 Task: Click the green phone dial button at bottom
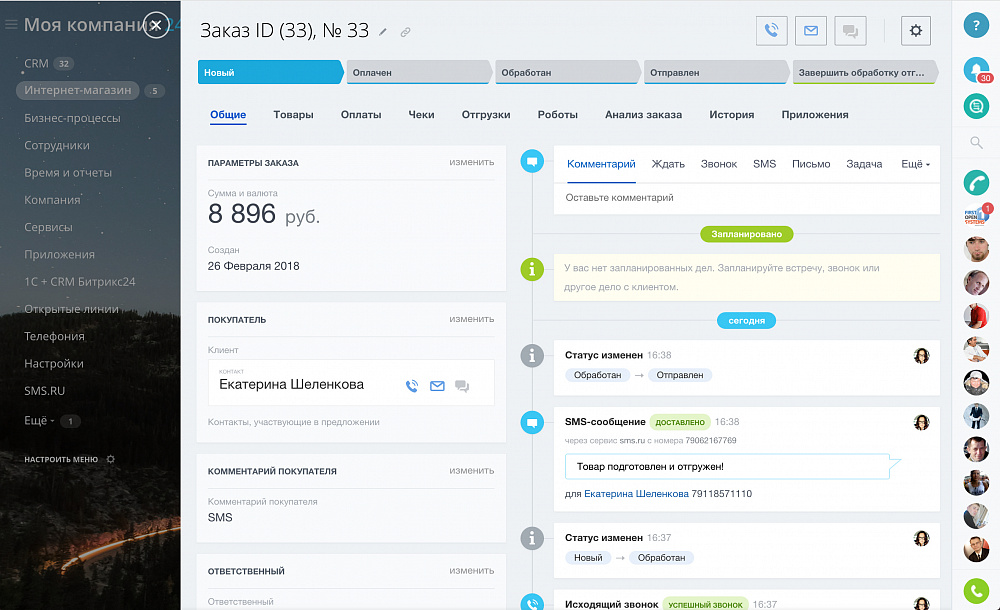[976, 591]
